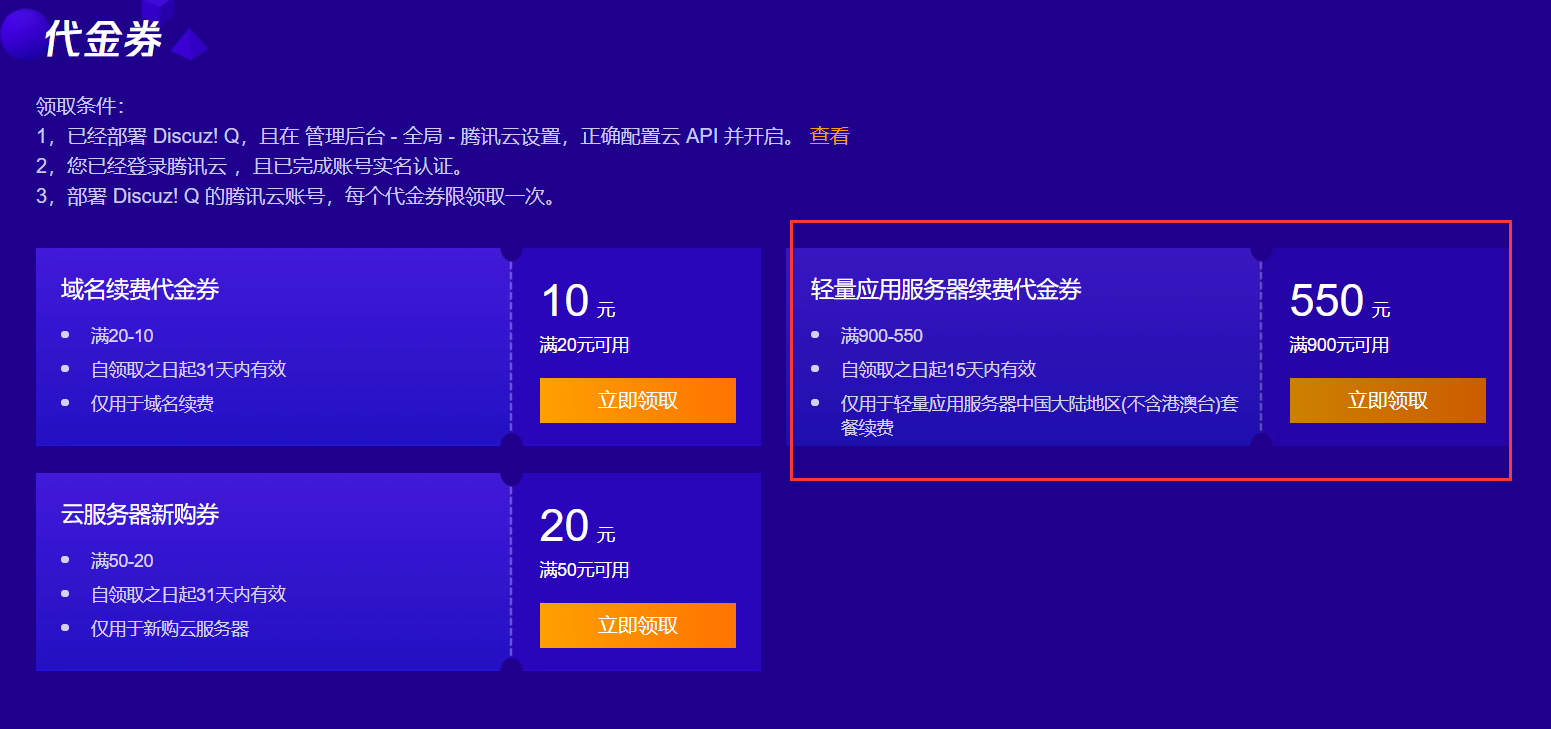Click the 满50-20 bullet text
The height and width of the screenshot is (729, 1551).
[122, 561]
